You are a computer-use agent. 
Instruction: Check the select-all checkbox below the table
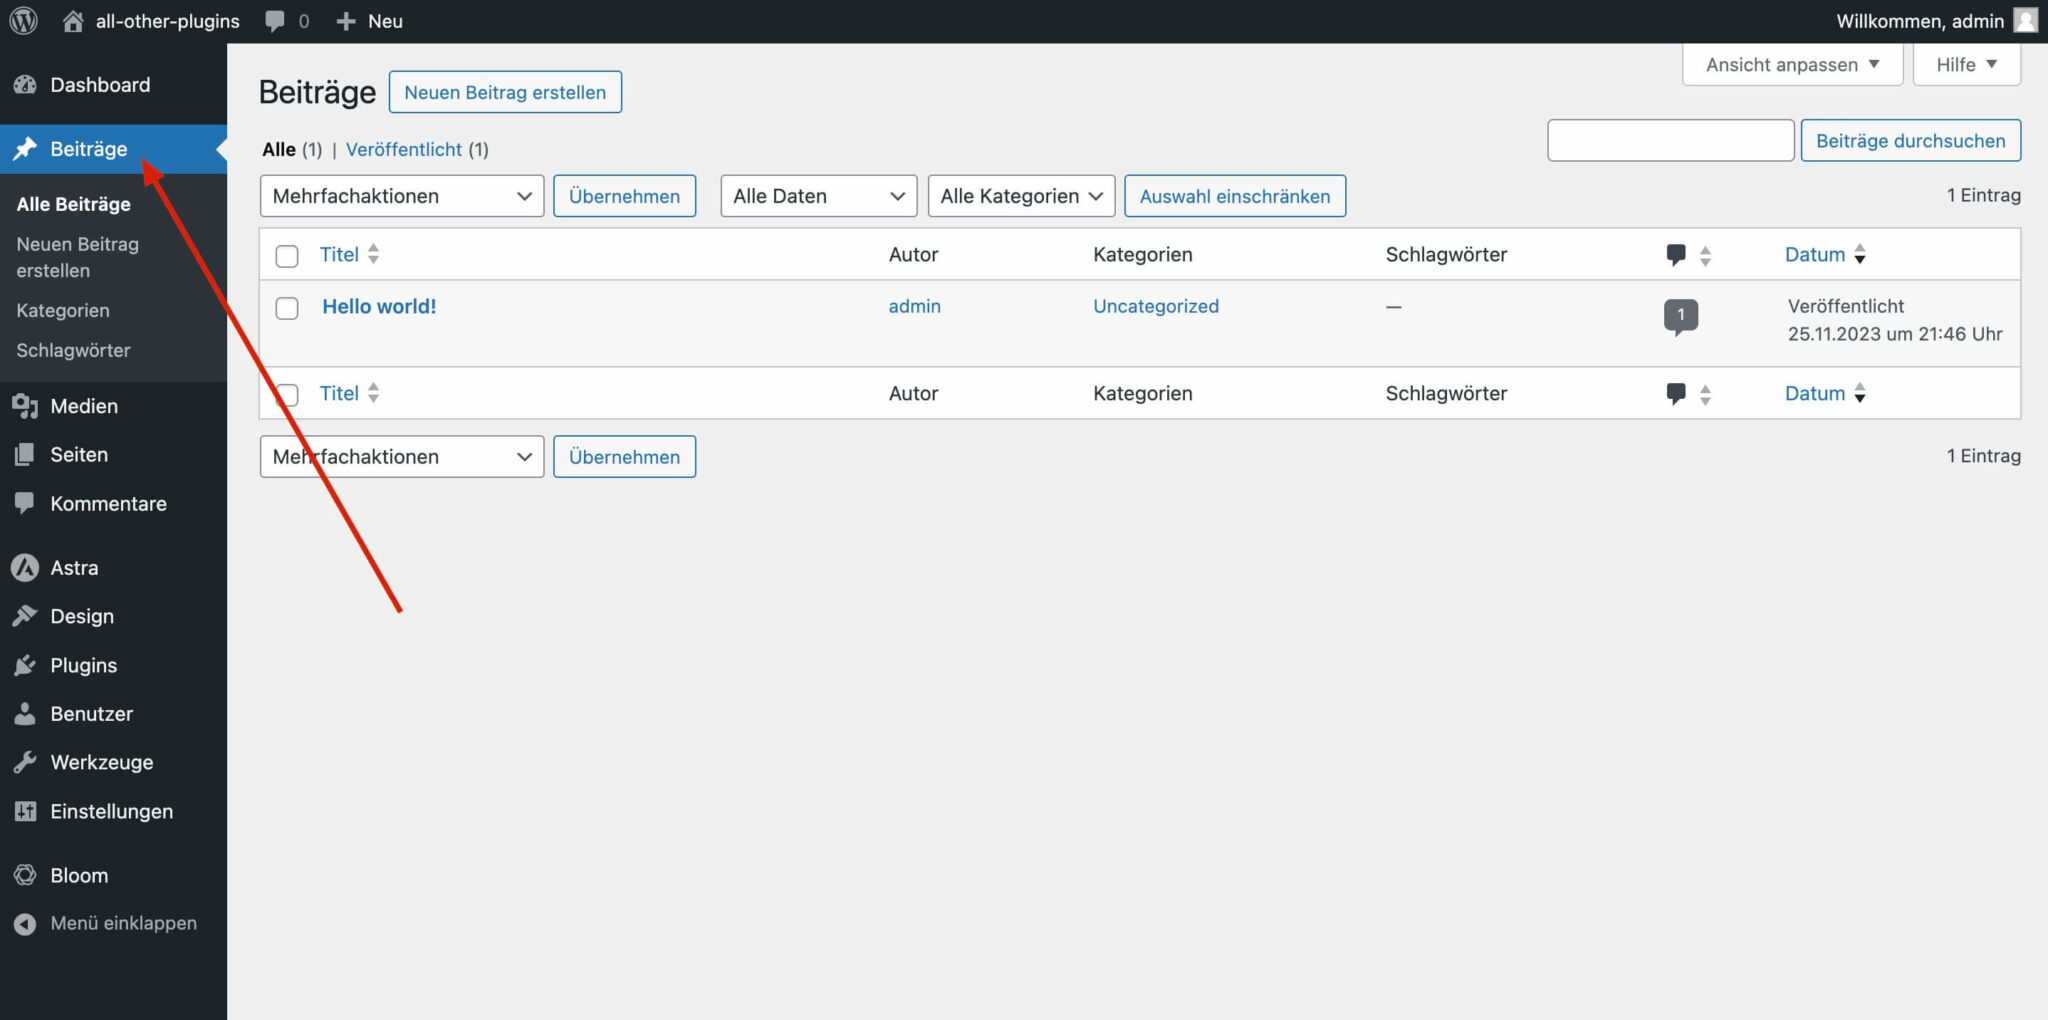click(x=287, y=395)
